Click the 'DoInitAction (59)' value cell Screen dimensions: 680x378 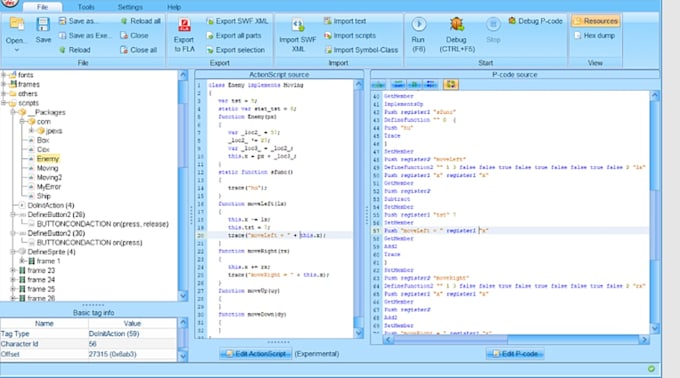pyautogui.click(x=133, y=334)
